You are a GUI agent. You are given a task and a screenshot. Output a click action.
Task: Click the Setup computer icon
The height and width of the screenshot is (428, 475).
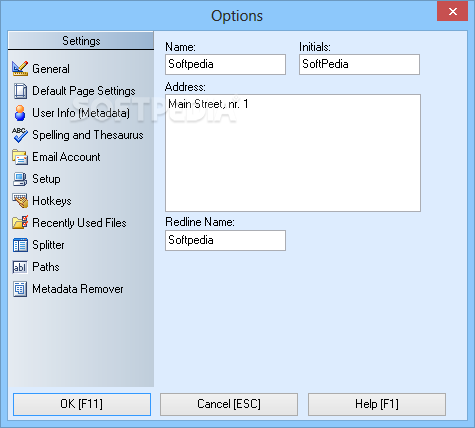point(20,179)
